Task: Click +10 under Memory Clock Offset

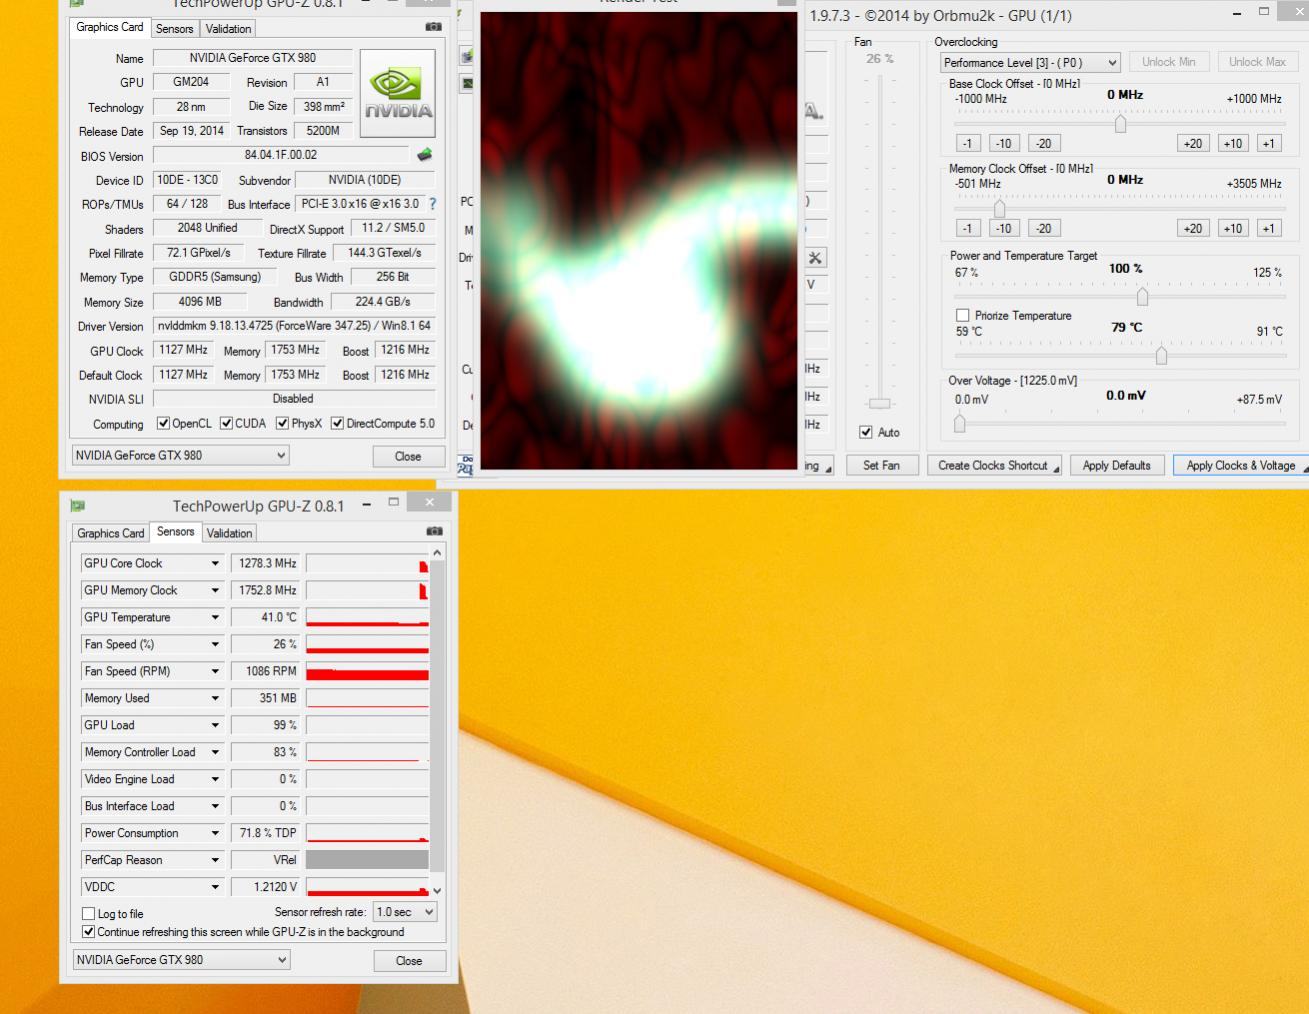Action: 1233,228
